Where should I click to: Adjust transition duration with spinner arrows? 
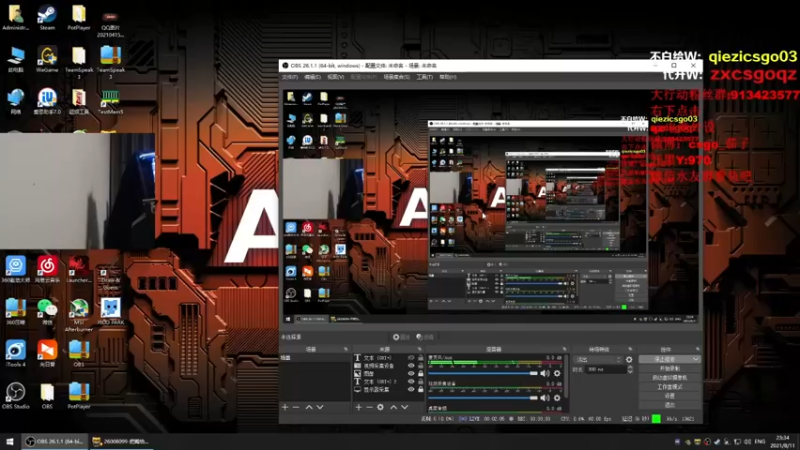tap(630, 369)
